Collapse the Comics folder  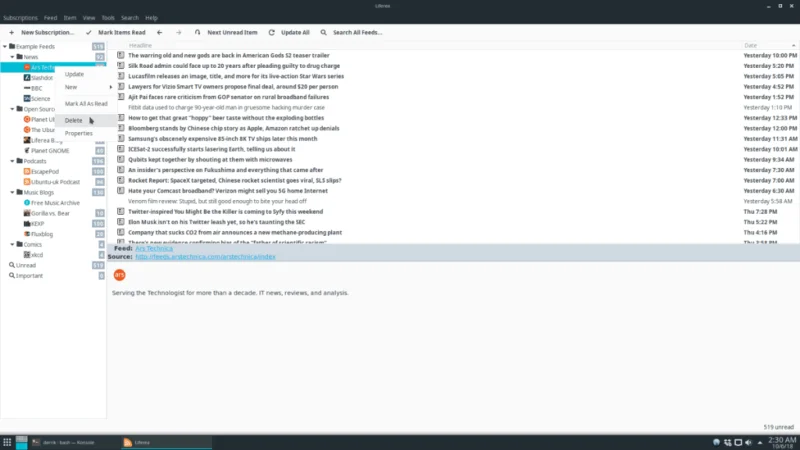[x=12, y=244]
